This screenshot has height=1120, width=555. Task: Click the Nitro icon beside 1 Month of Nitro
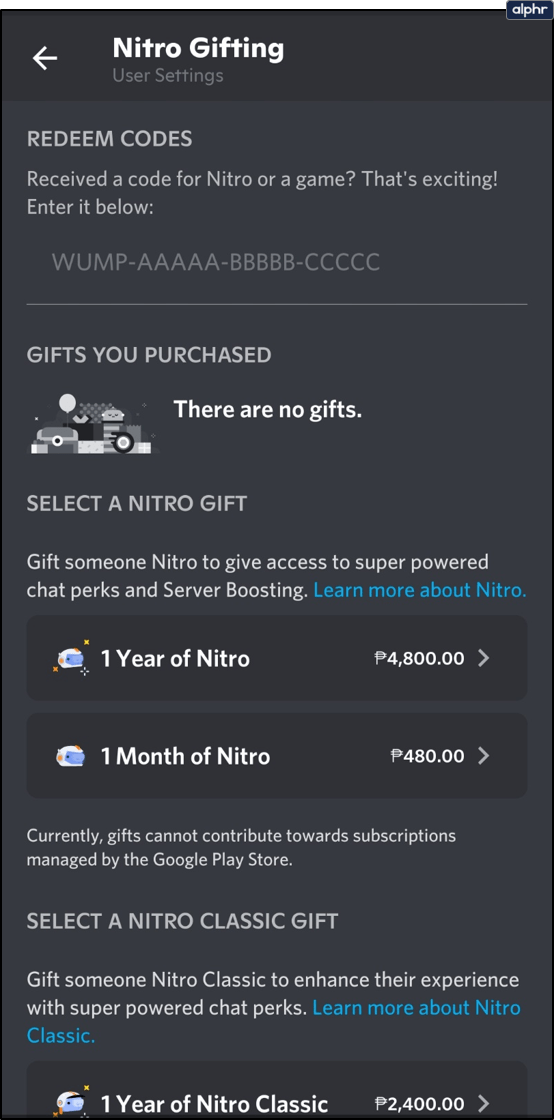tap(71, 756)
